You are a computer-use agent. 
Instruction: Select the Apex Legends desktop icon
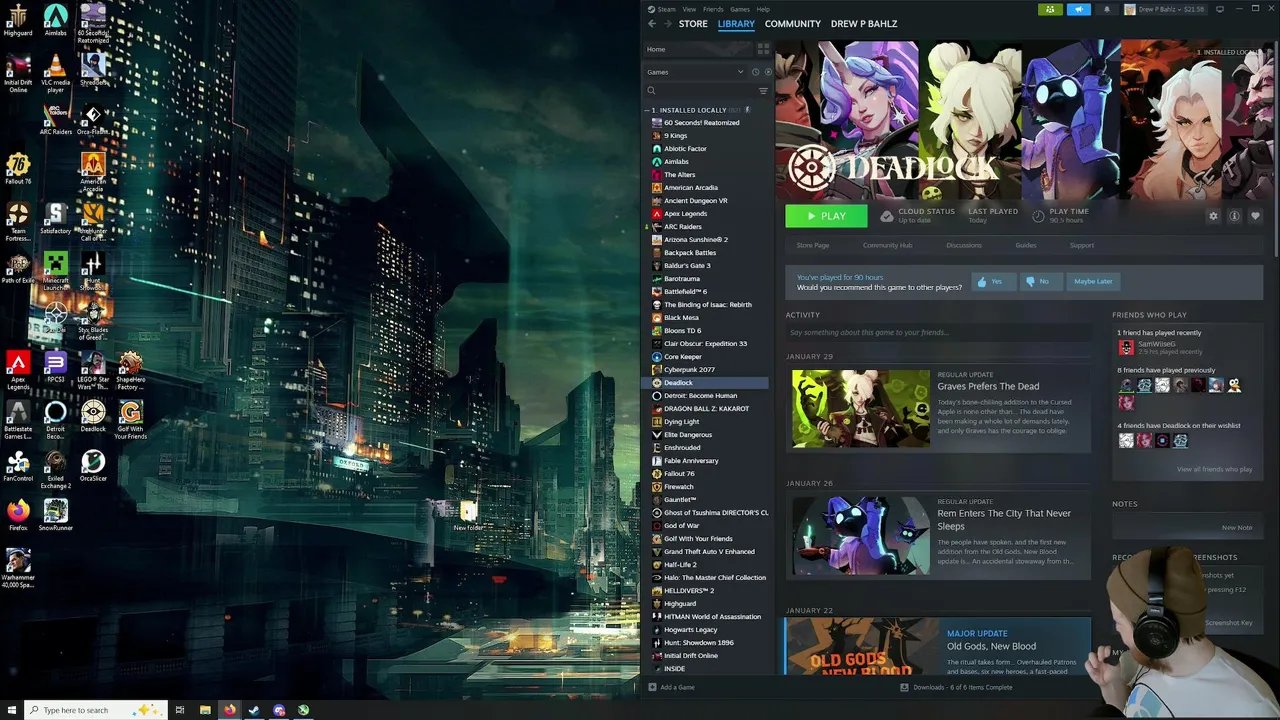point(18,370)
